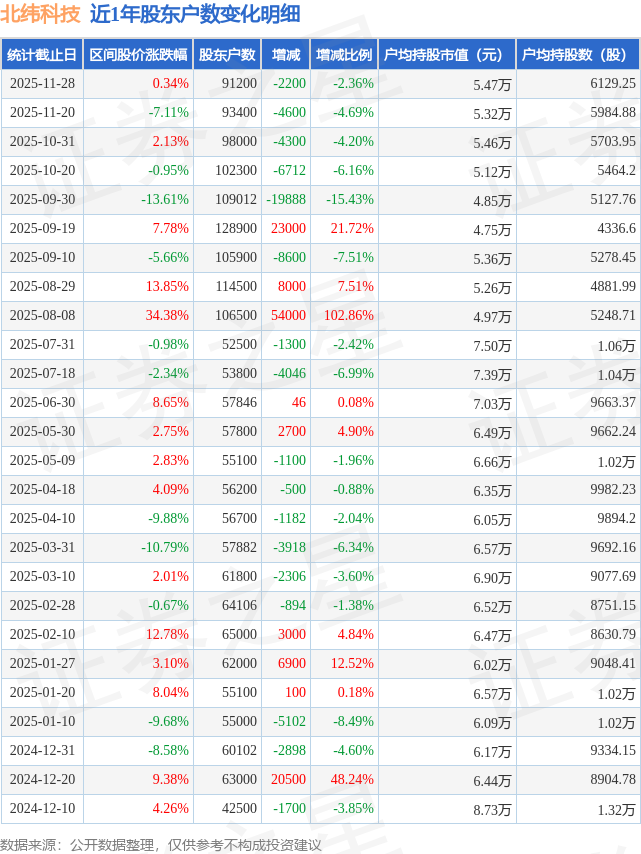The height and width of the screenshot is (854, 641).
Task: Select the 区间股价涨跌幅 column header
Action: coord(137,55)
